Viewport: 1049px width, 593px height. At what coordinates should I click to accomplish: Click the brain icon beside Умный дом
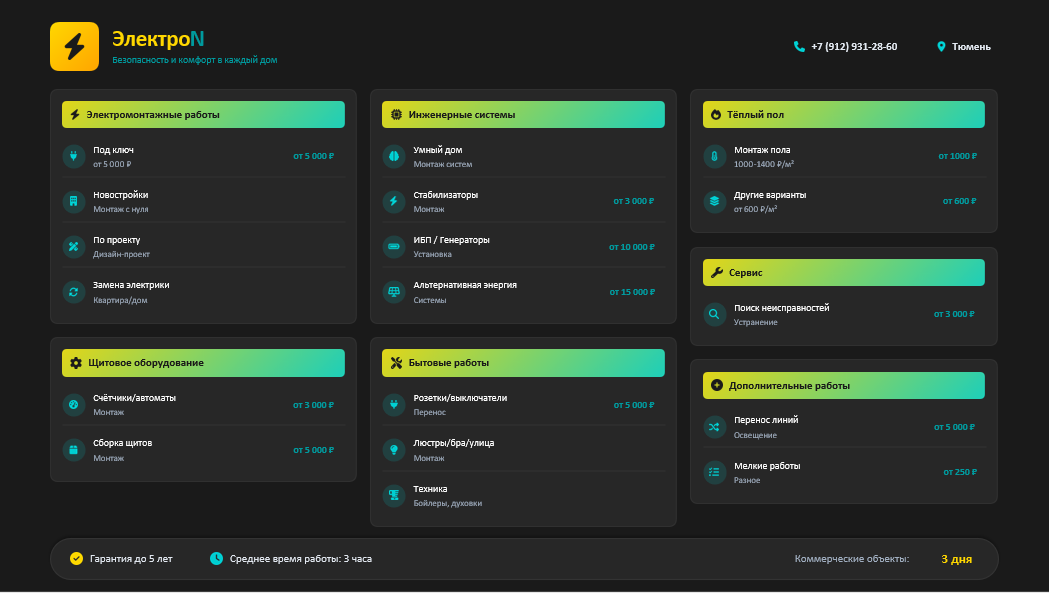tap(394, 156)
